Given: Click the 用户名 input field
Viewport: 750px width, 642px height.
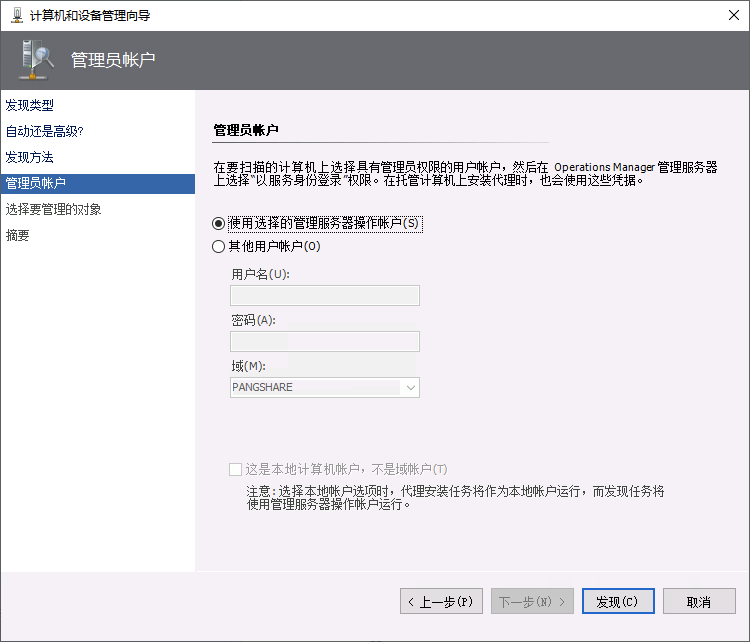Looking at the screenshot, I should (x=325, y=295).
